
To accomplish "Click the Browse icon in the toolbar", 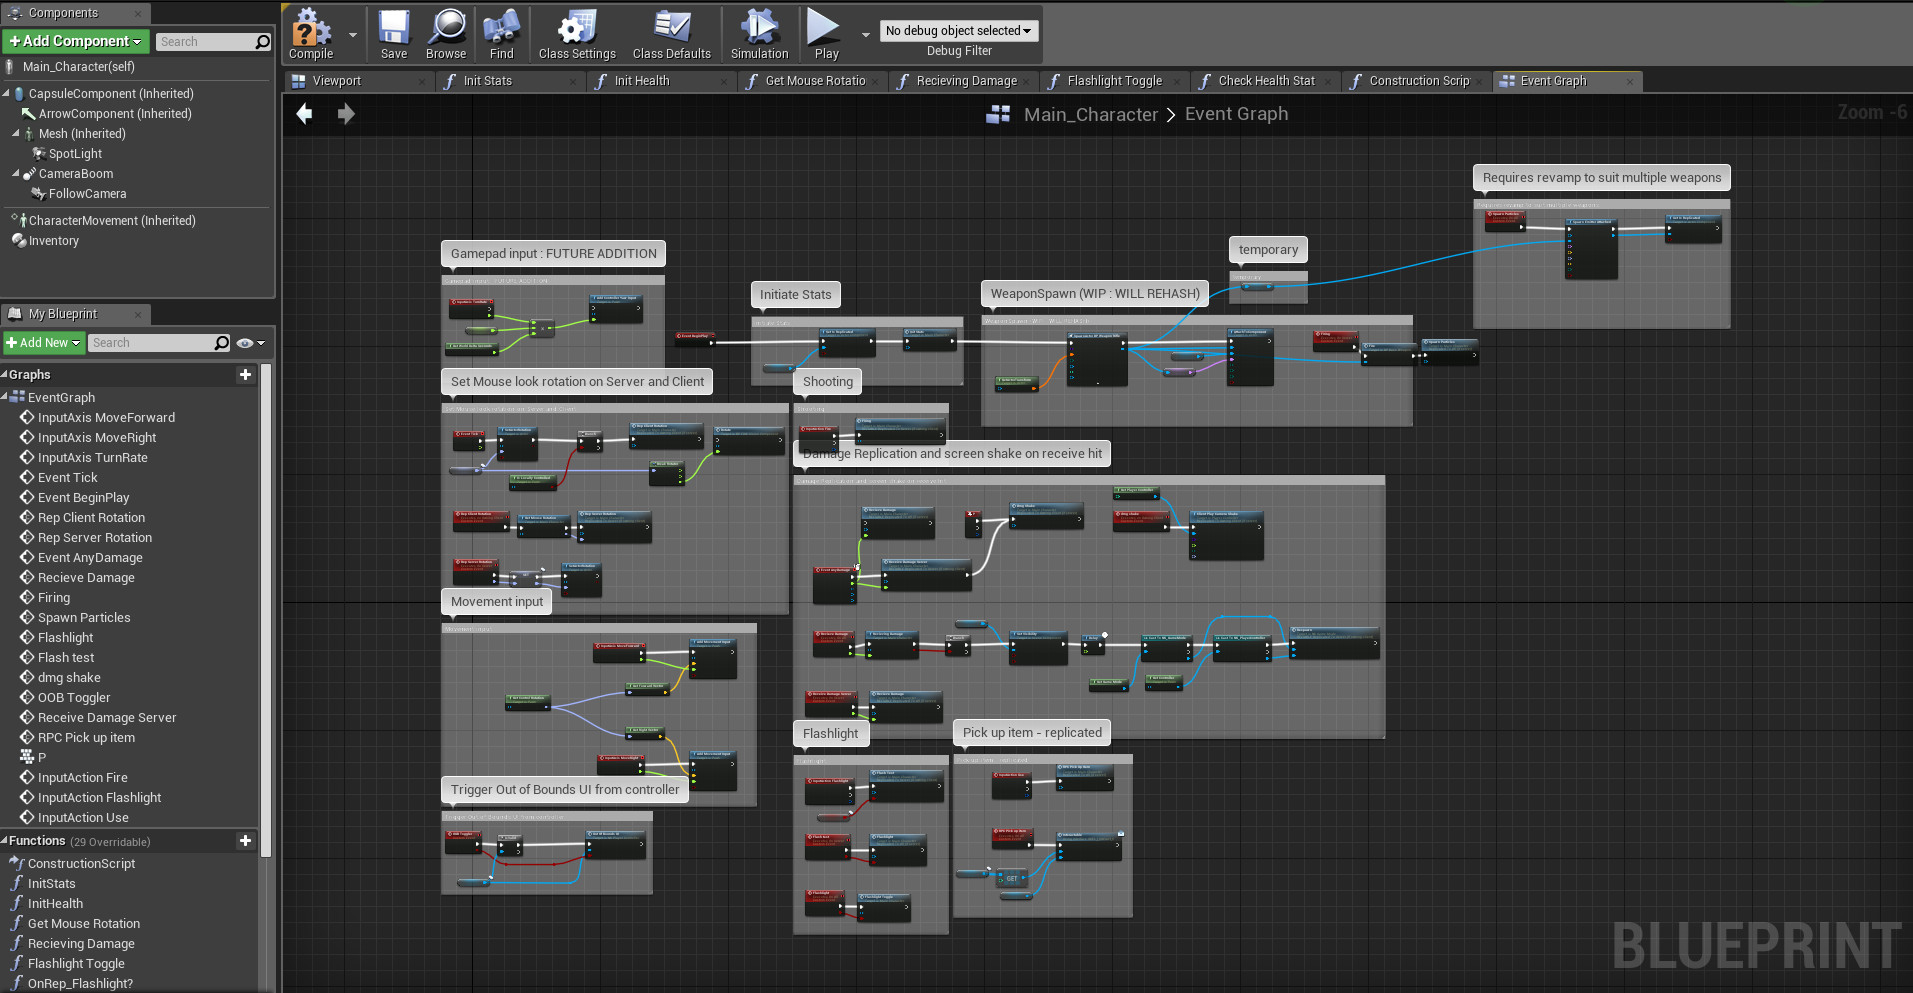I will (445, 32).
